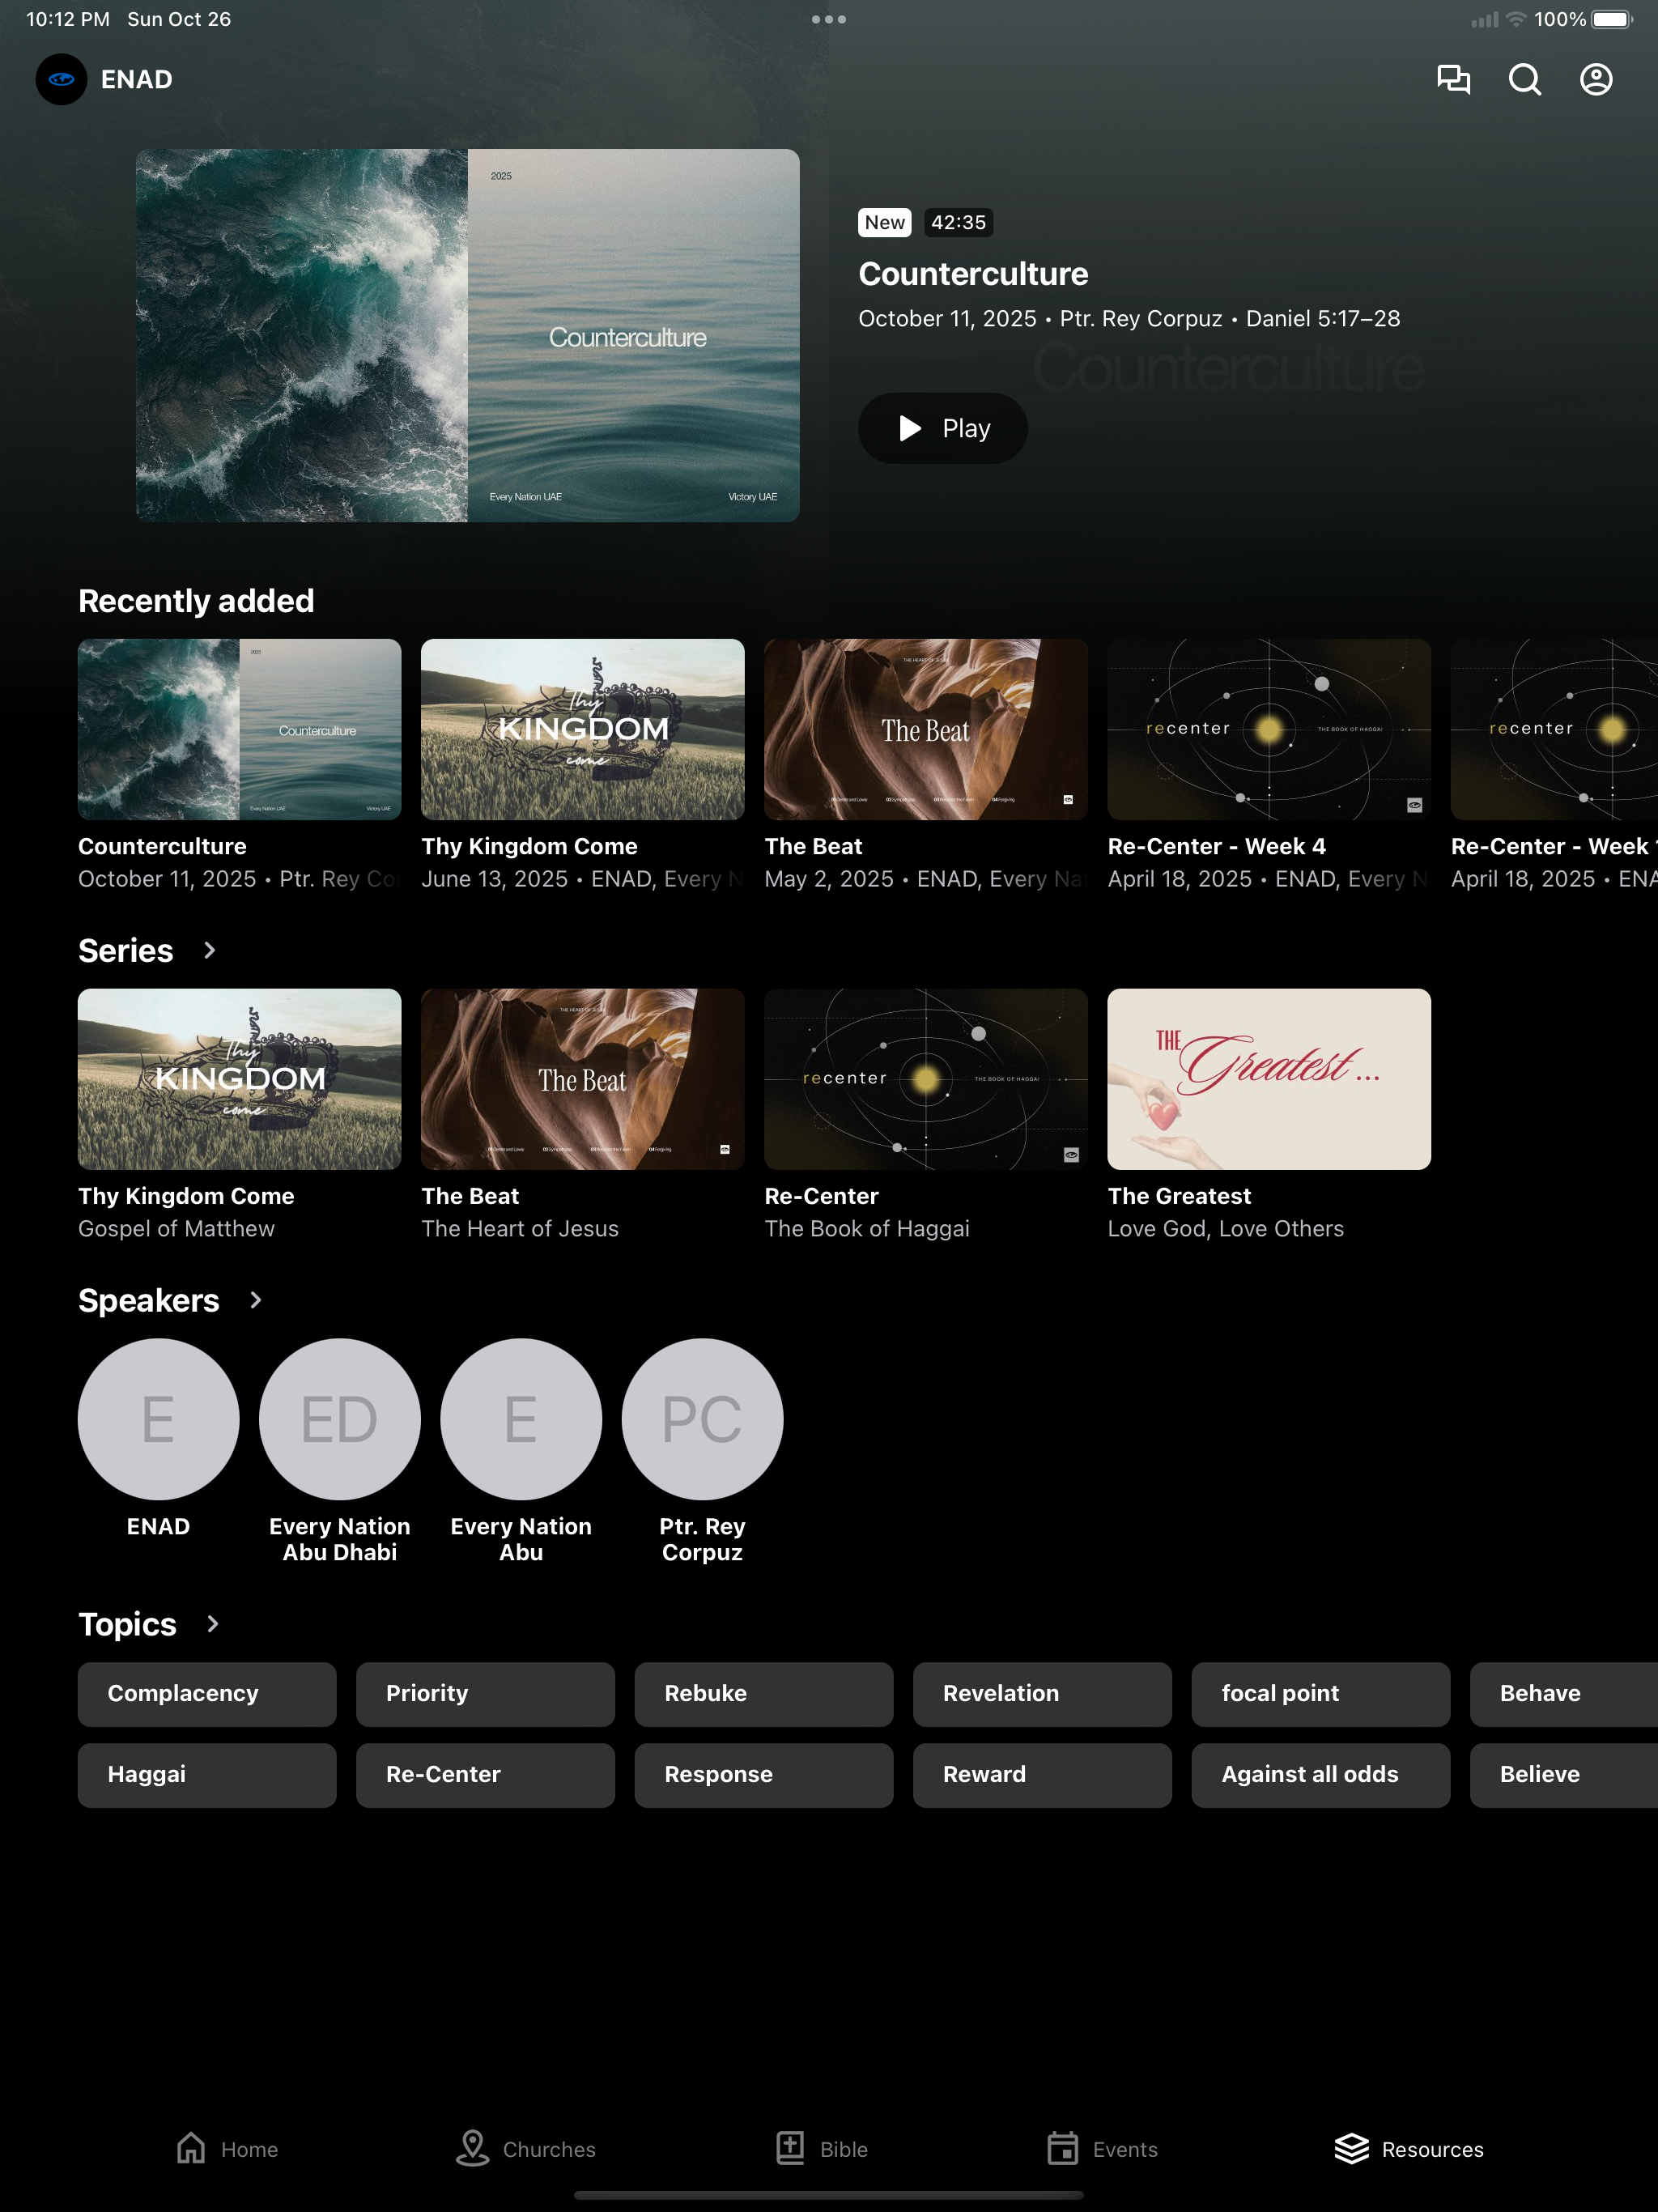Open the user profile icon
The image size is (1658, 2212).
[x=1596, y=79]
